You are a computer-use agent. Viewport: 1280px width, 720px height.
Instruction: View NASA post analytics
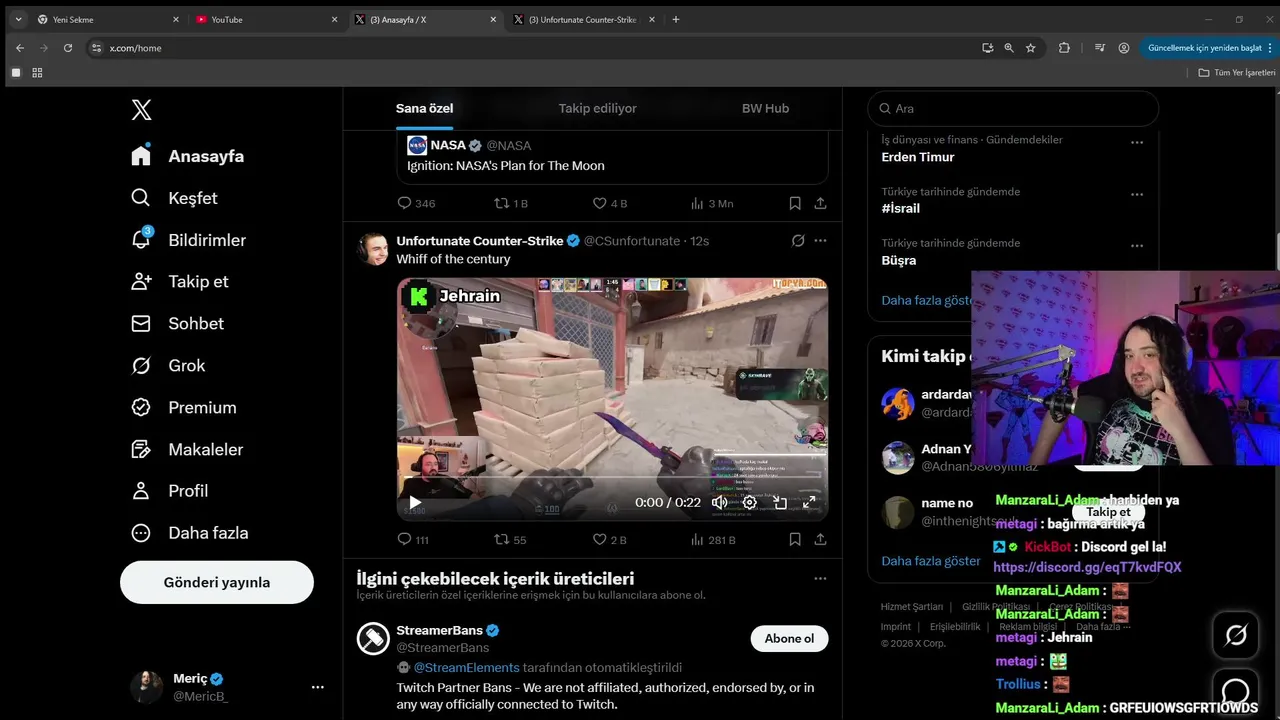[711, 203]
